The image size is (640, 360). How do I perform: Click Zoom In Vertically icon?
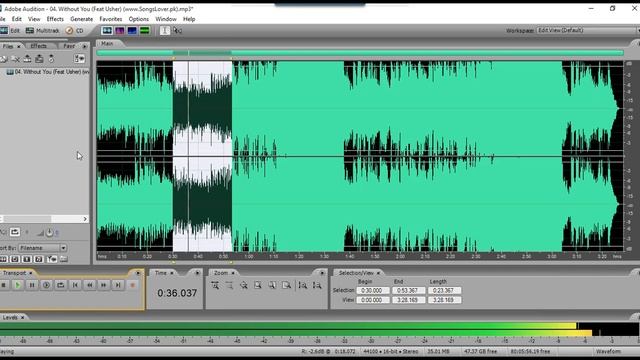point(303,285)
